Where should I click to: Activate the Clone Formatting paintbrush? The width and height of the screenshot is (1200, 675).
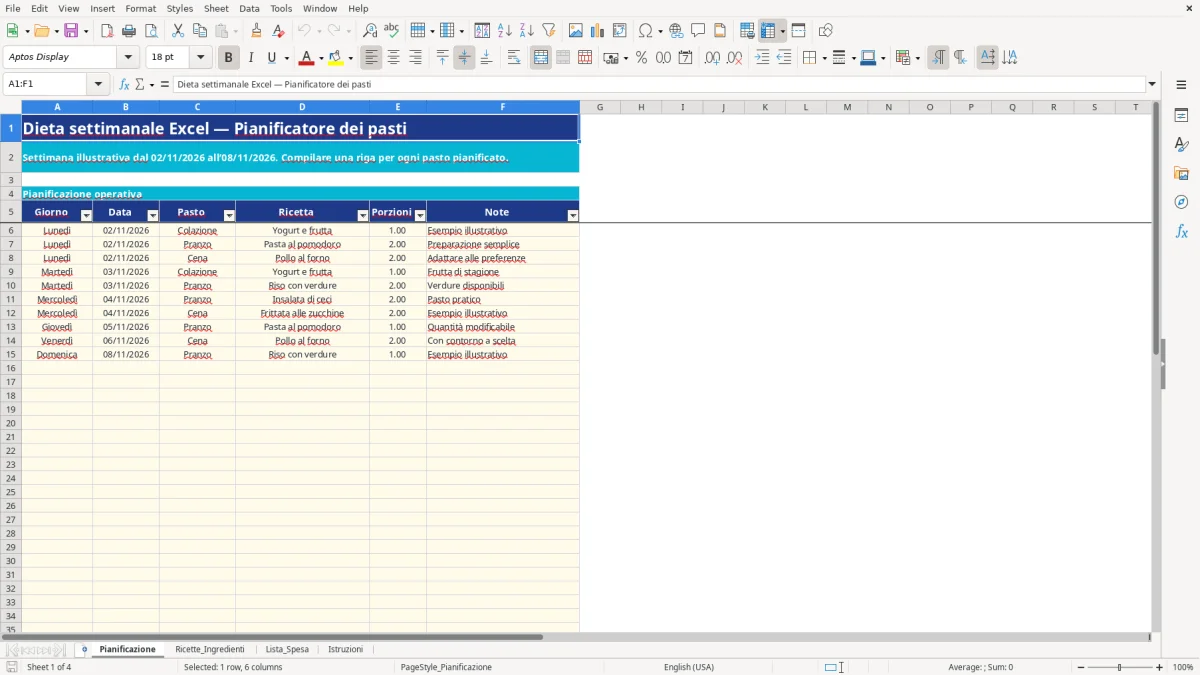click(x=256, y=31)
